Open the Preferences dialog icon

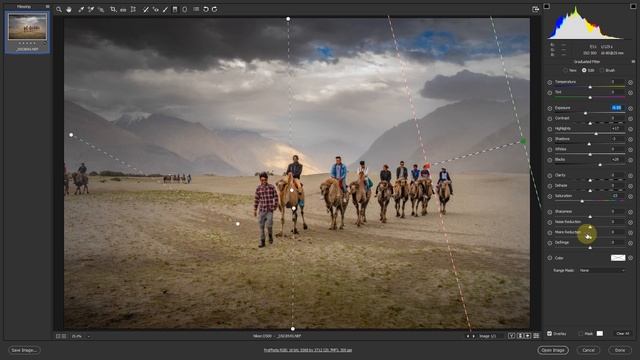point(196,9)
